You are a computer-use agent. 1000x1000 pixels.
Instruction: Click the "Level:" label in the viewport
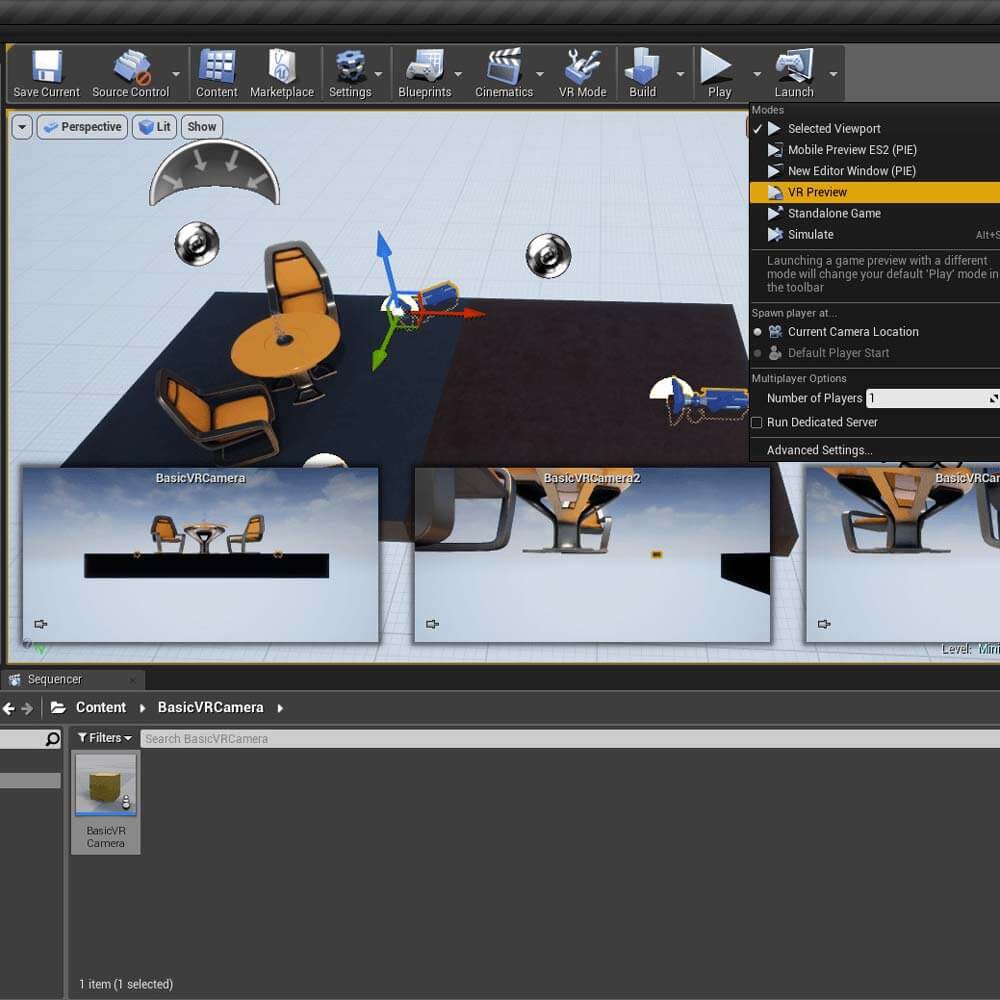[x=956, y=649]
